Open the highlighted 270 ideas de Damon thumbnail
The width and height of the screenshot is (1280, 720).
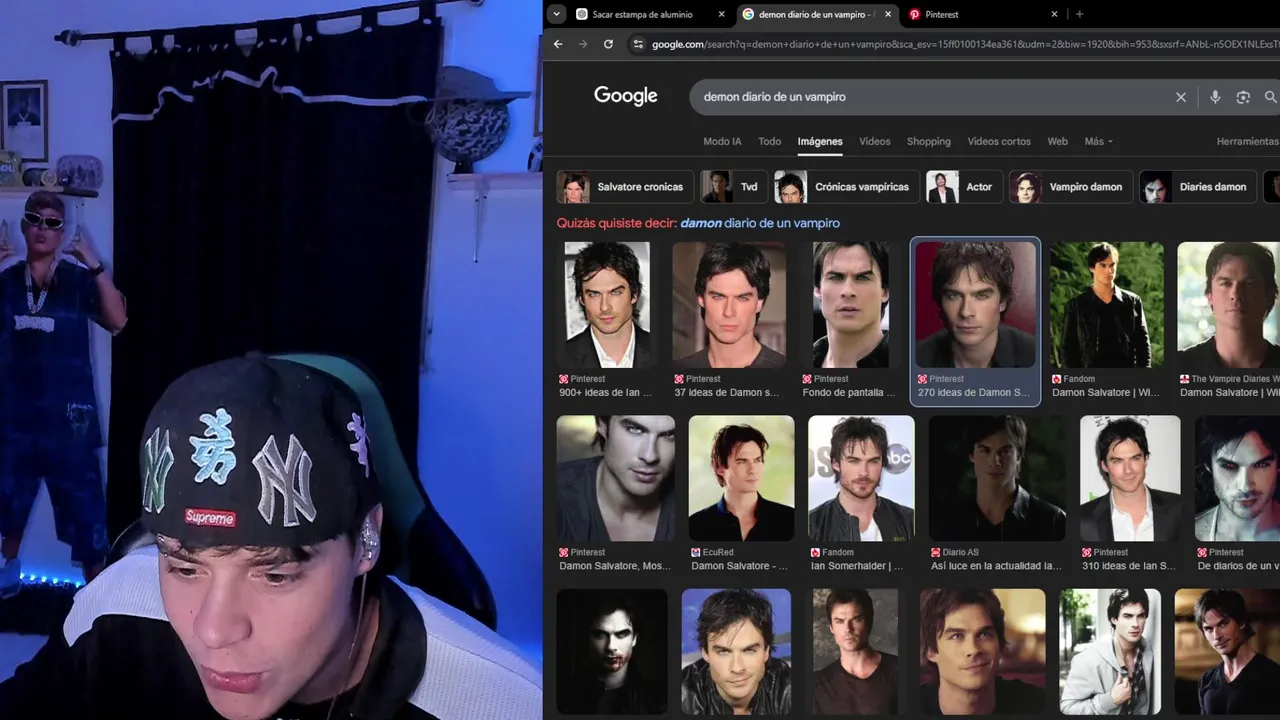pos(975,305)
